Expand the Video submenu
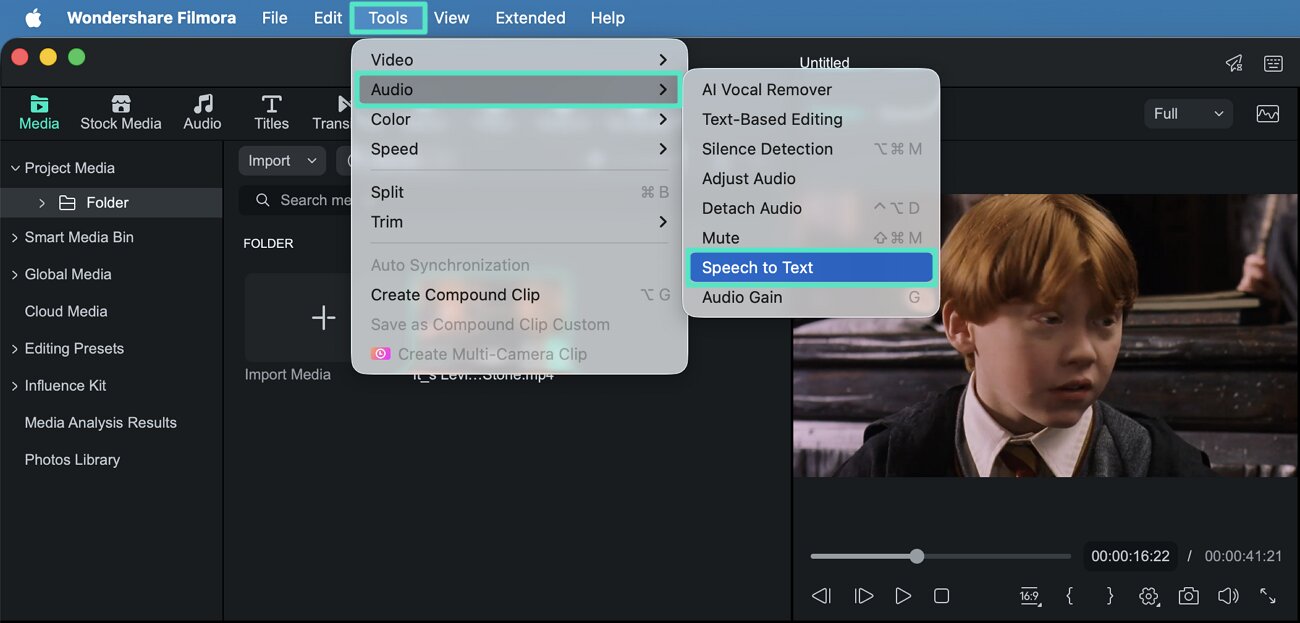Image resolution: width=1300 pixels, height=623 pixels. click(519, 60)
